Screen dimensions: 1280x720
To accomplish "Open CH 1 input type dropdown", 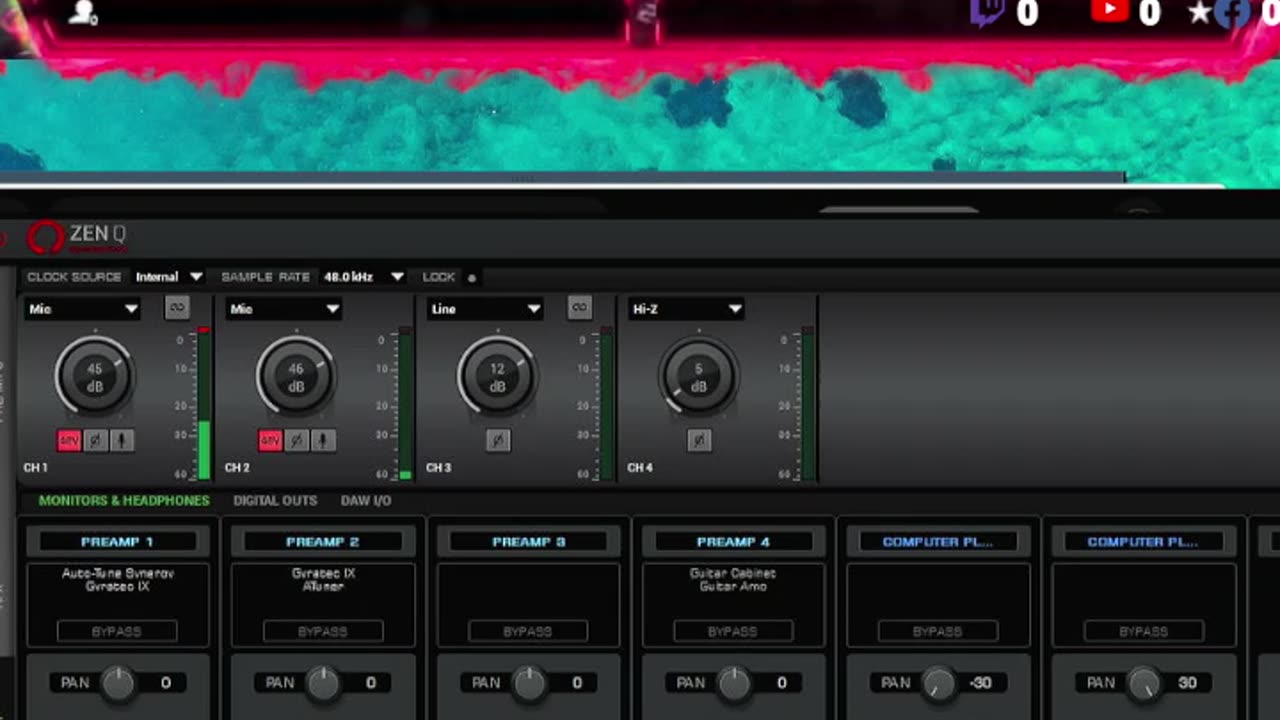I will [x=82, y=309].
